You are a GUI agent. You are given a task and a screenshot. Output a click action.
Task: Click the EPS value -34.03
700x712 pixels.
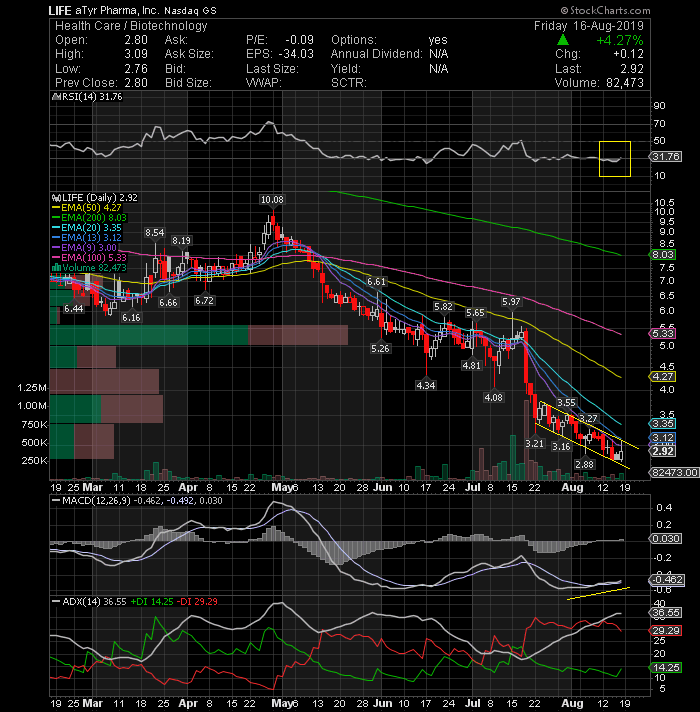[x=296, y=54]
